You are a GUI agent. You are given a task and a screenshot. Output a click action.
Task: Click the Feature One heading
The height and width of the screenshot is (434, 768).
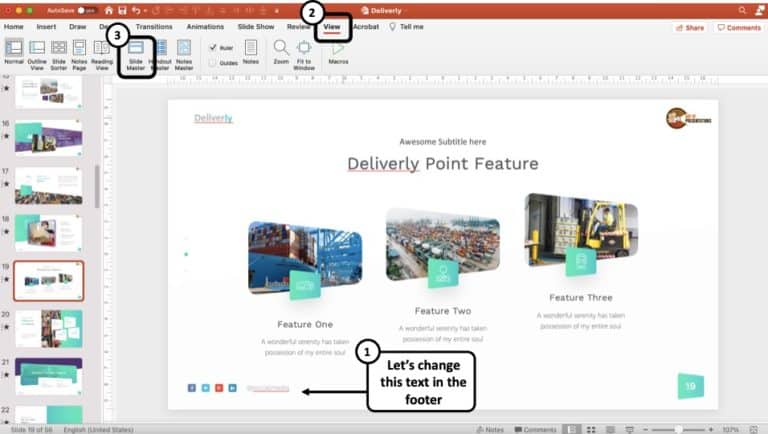point(305,324)
